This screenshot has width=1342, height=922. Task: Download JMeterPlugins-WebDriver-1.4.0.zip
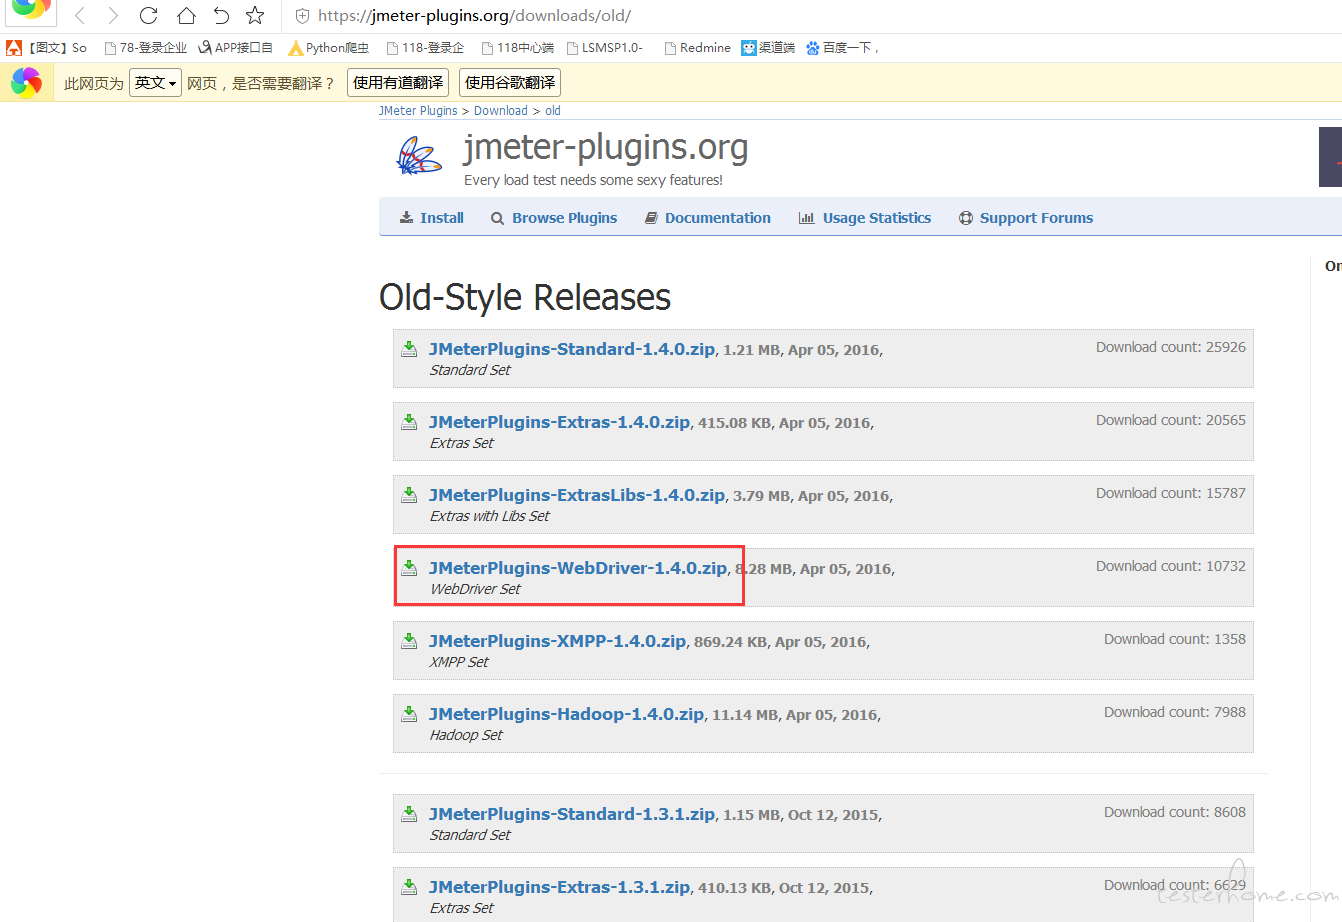click(578, 568)
